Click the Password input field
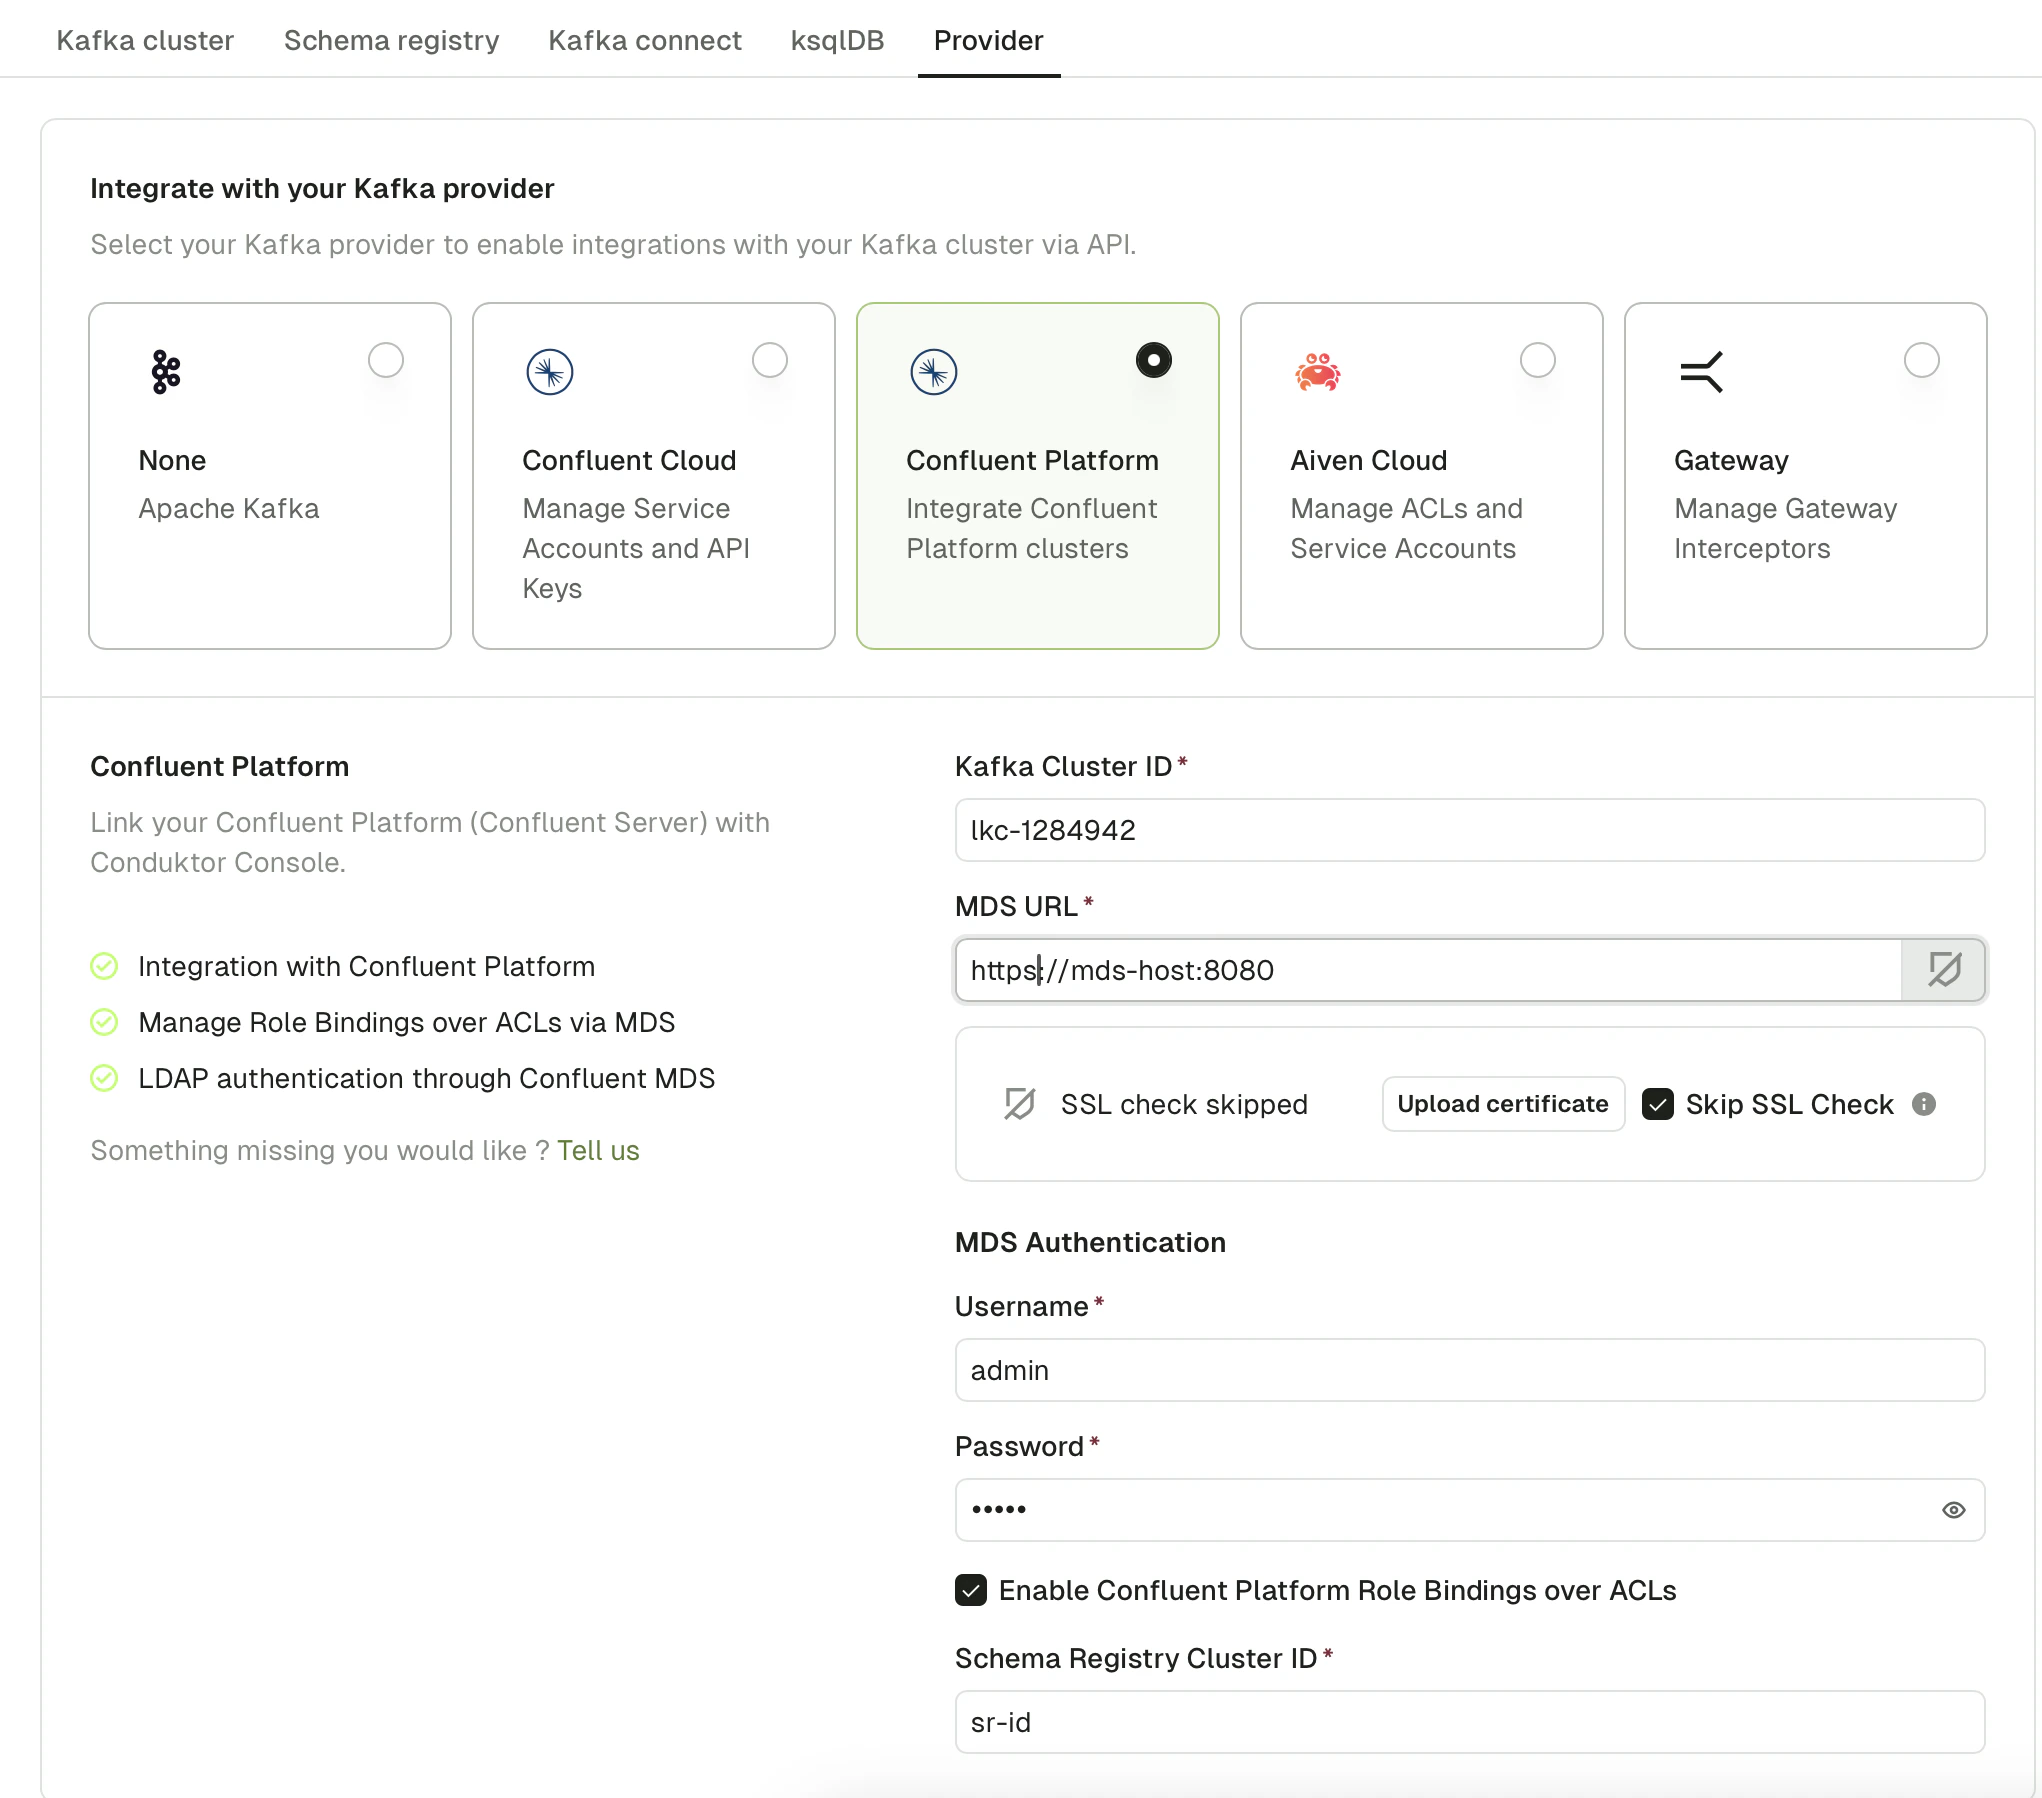Viewport: 2042px width, 1798px height. point(1470,1510)
